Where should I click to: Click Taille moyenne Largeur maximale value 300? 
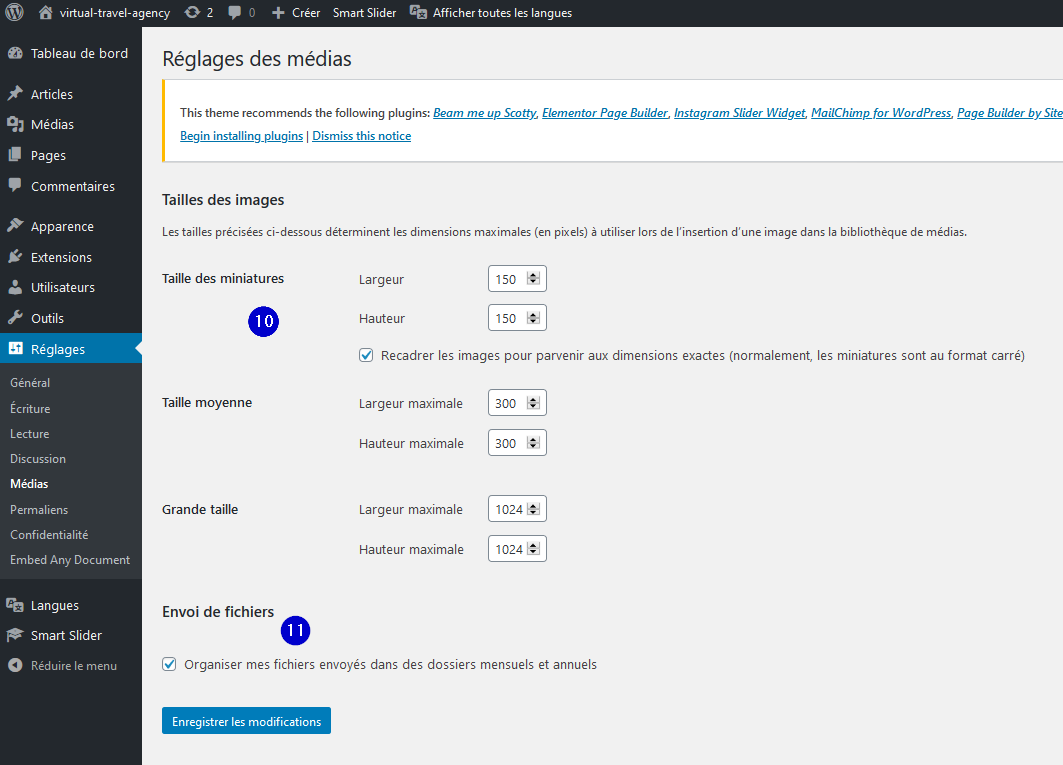tap(506, 403)
